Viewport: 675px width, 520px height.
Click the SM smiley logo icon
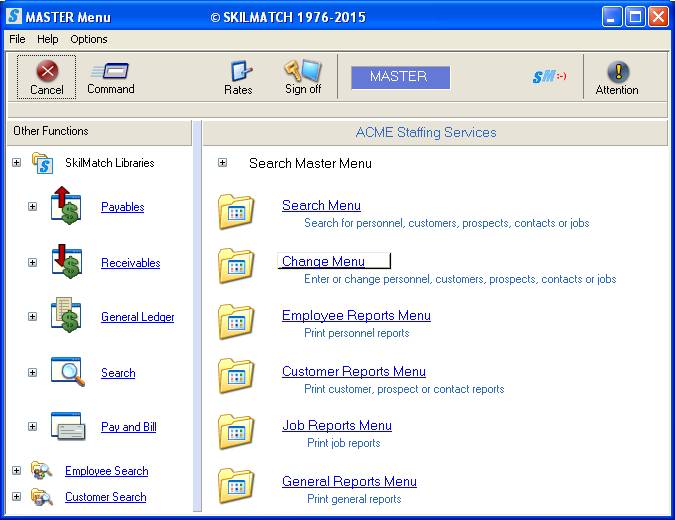tap(549, 77)
